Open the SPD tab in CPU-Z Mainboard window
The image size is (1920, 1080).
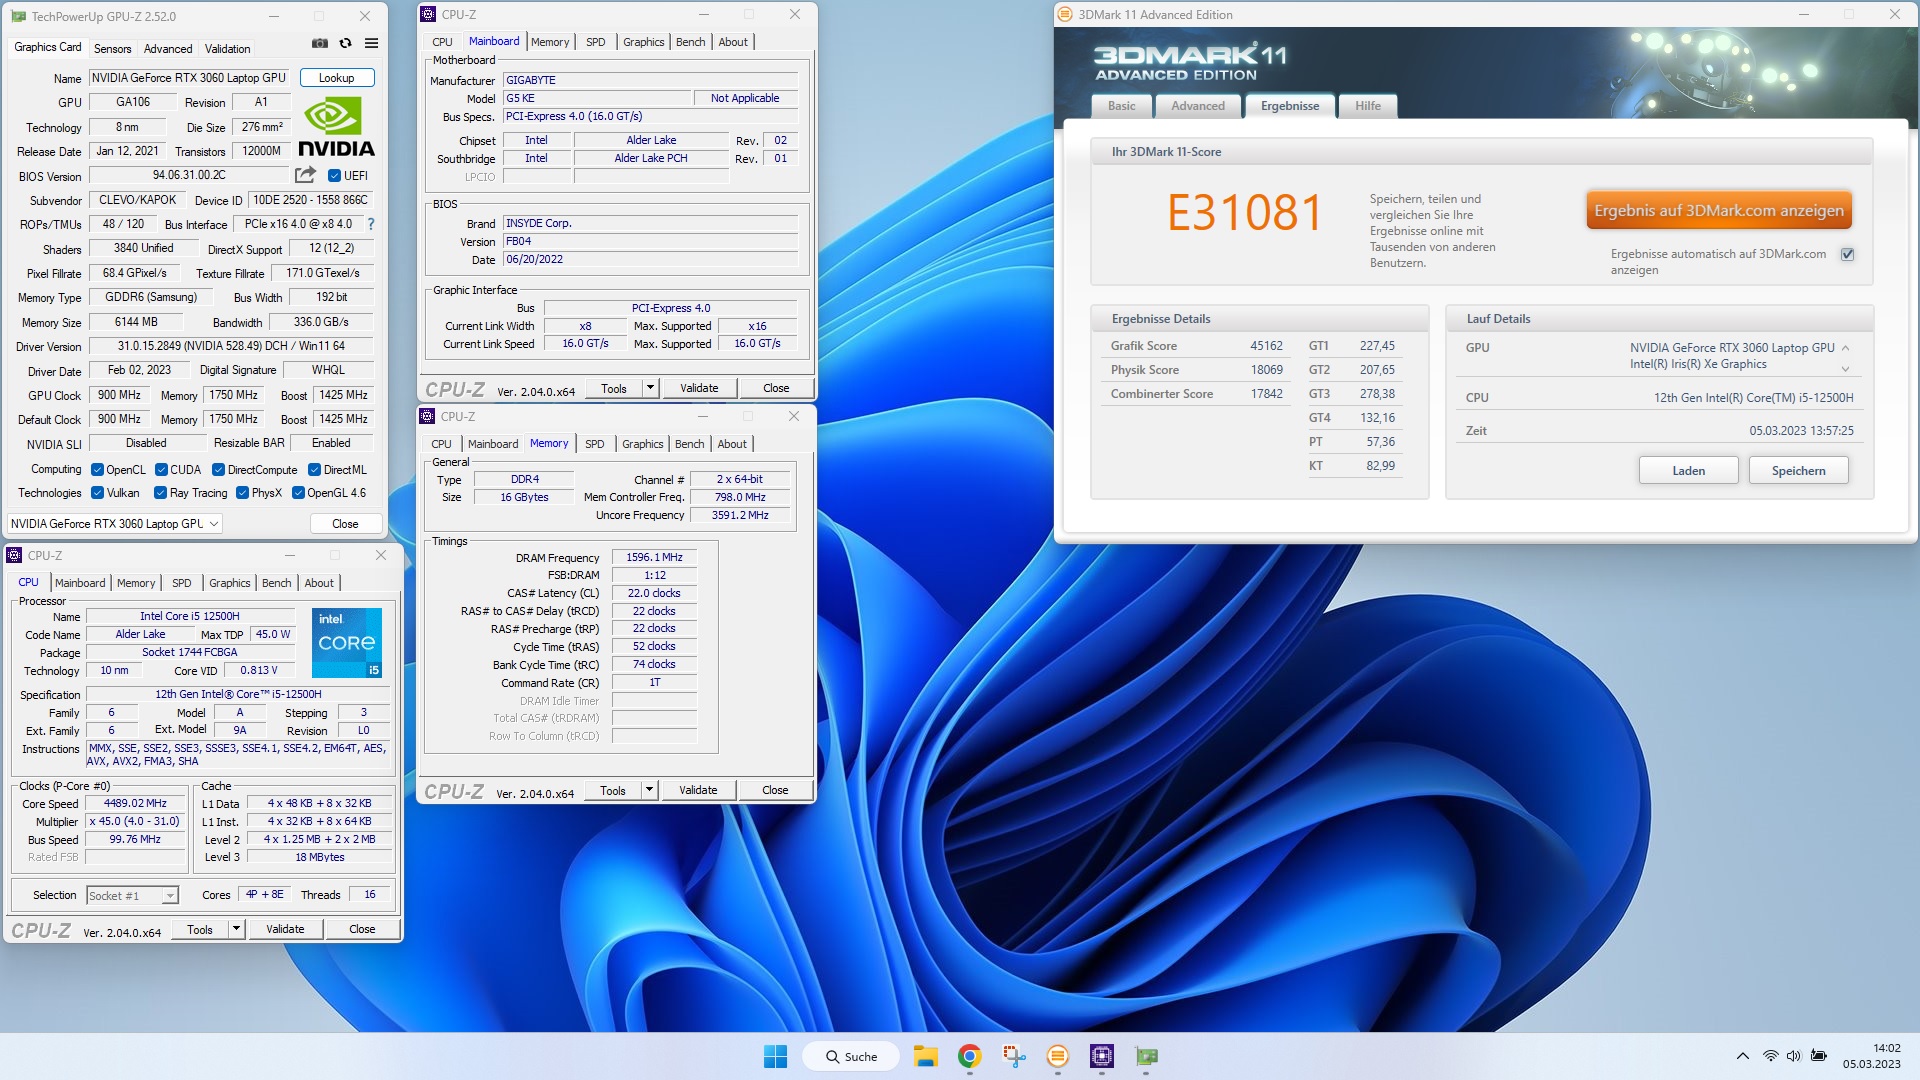coord(595,42)
